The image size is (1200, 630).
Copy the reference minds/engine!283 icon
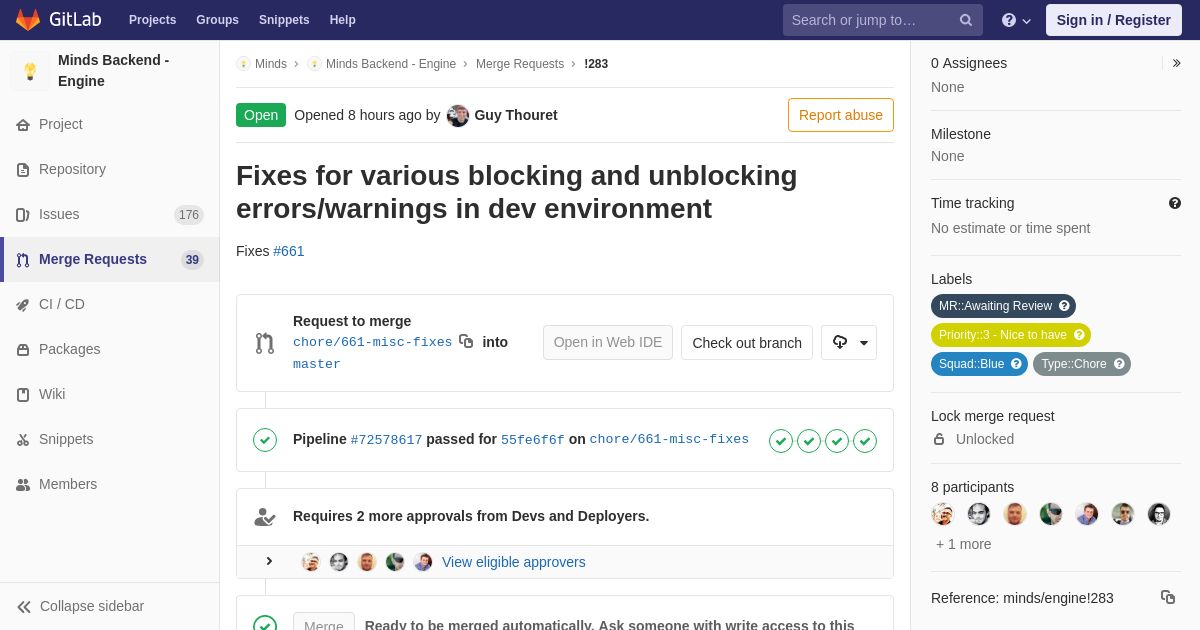[x=1168, y=597]
